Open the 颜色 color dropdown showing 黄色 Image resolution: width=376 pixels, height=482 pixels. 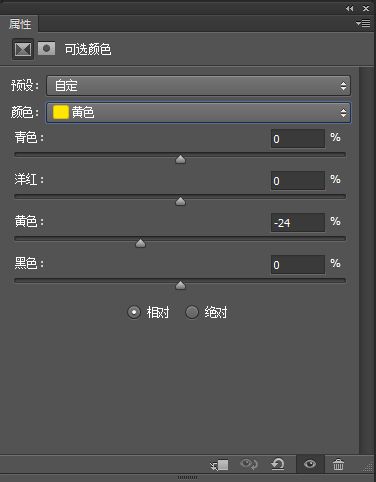(x=198, y=113)
